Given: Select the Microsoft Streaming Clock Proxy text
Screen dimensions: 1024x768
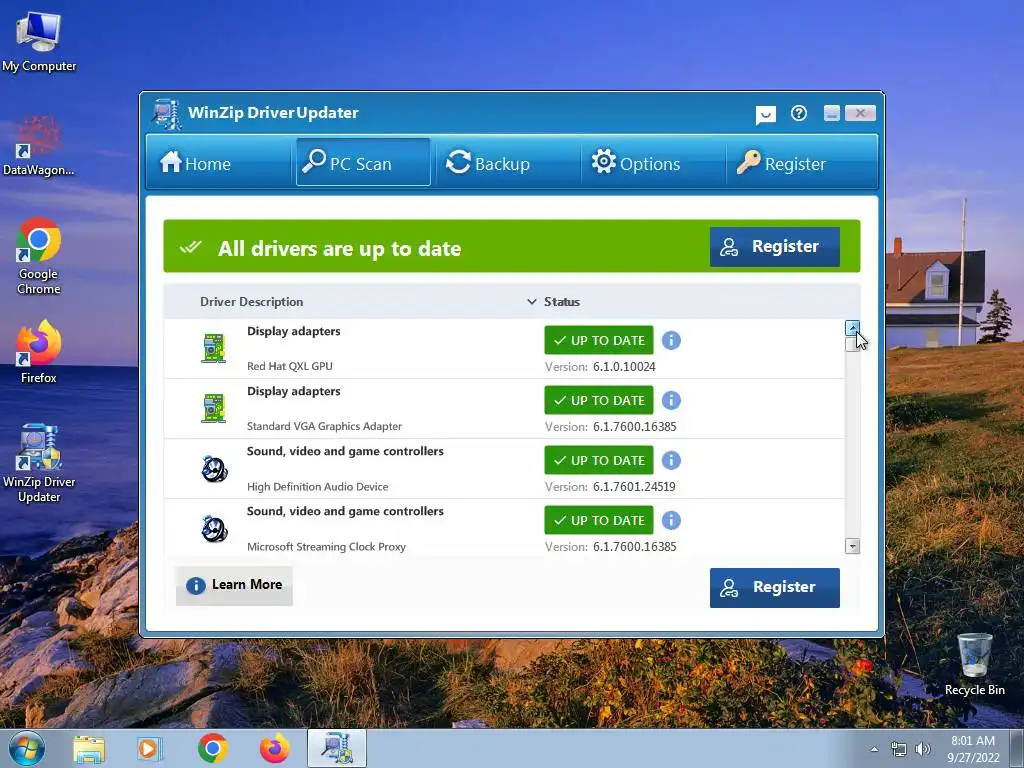Looking at the screenshot, I should click(x=327, y=547).
